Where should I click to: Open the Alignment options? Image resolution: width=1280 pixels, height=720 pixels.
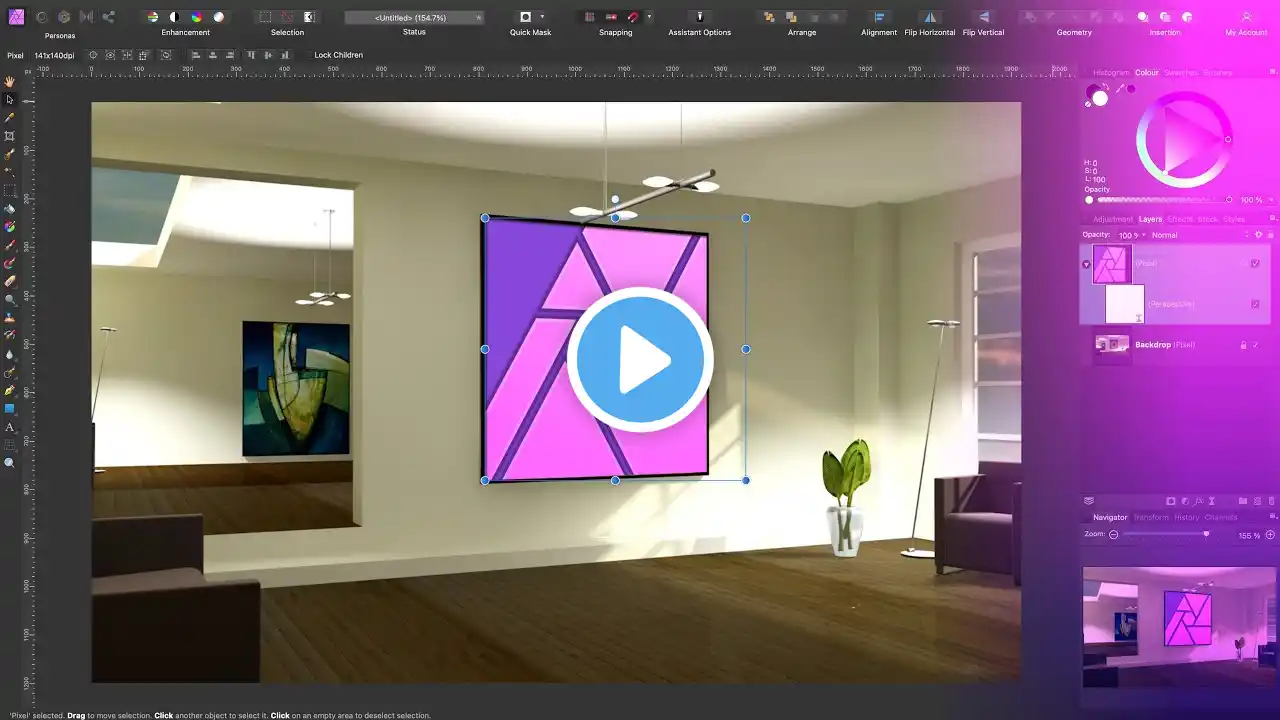879,17
